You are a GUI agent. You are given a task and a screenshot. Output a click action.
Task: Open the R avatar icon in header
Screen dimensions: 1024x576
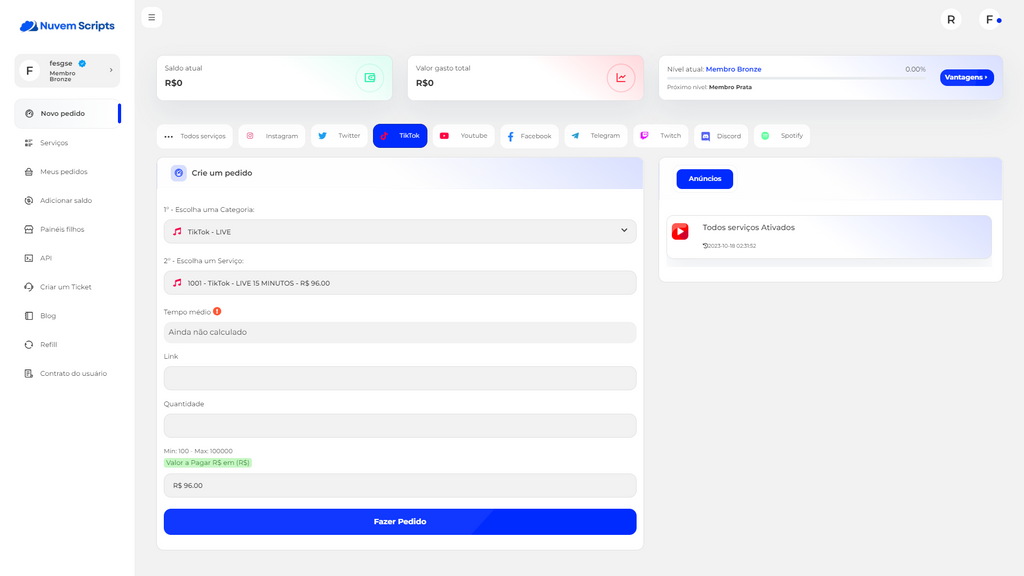(951, 19)
